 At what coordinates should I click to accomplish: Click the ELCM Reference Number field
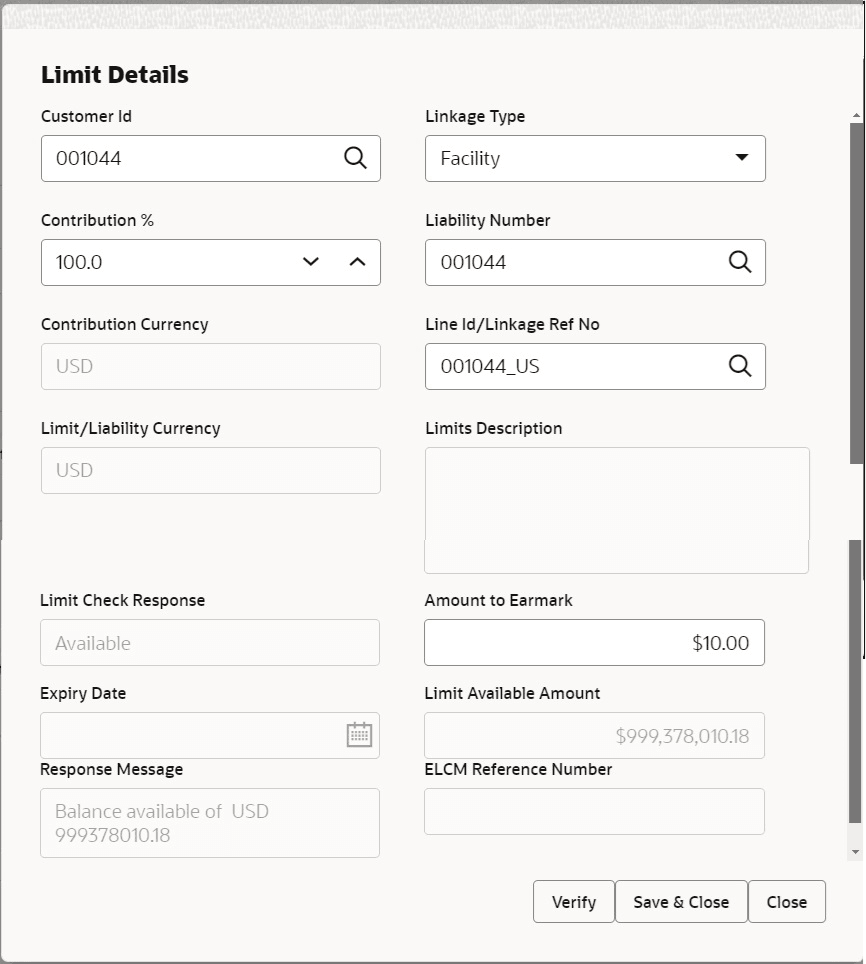(594, 811)
